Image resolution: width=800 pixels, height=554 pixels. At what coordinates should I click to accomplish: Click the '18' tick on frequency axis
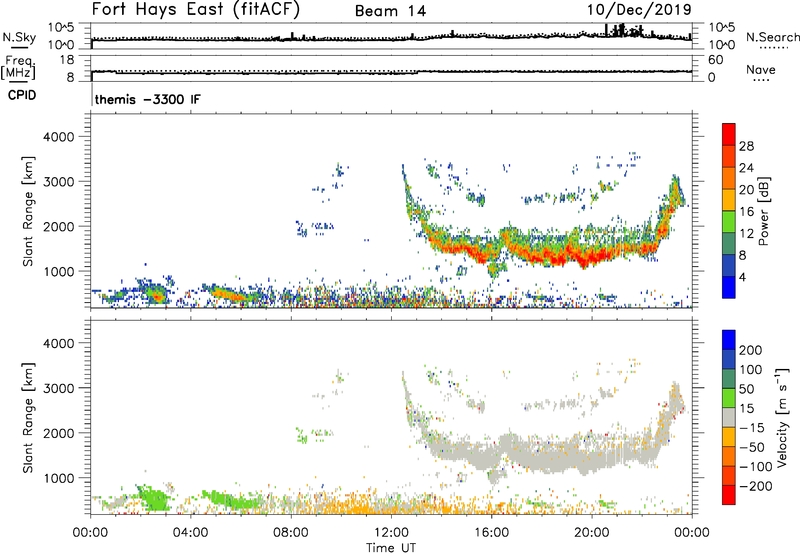coord(66,60)
